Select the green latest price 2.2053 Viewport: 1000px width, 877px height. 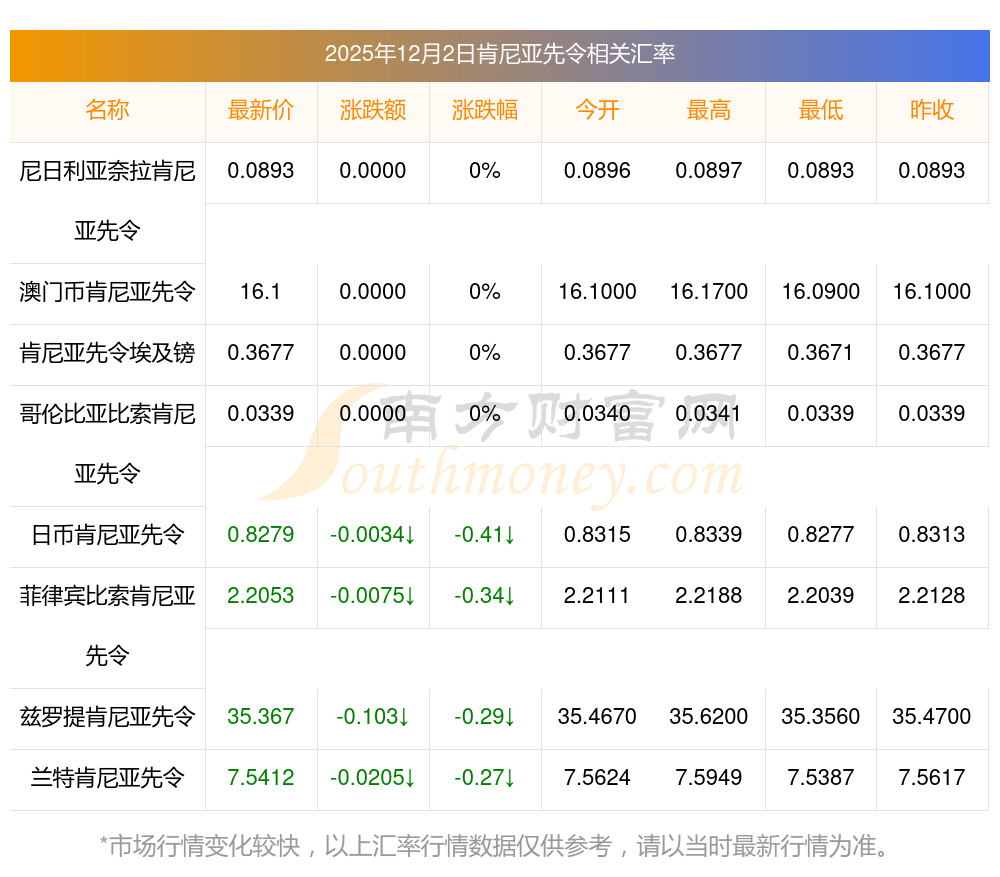pos(261,596)
